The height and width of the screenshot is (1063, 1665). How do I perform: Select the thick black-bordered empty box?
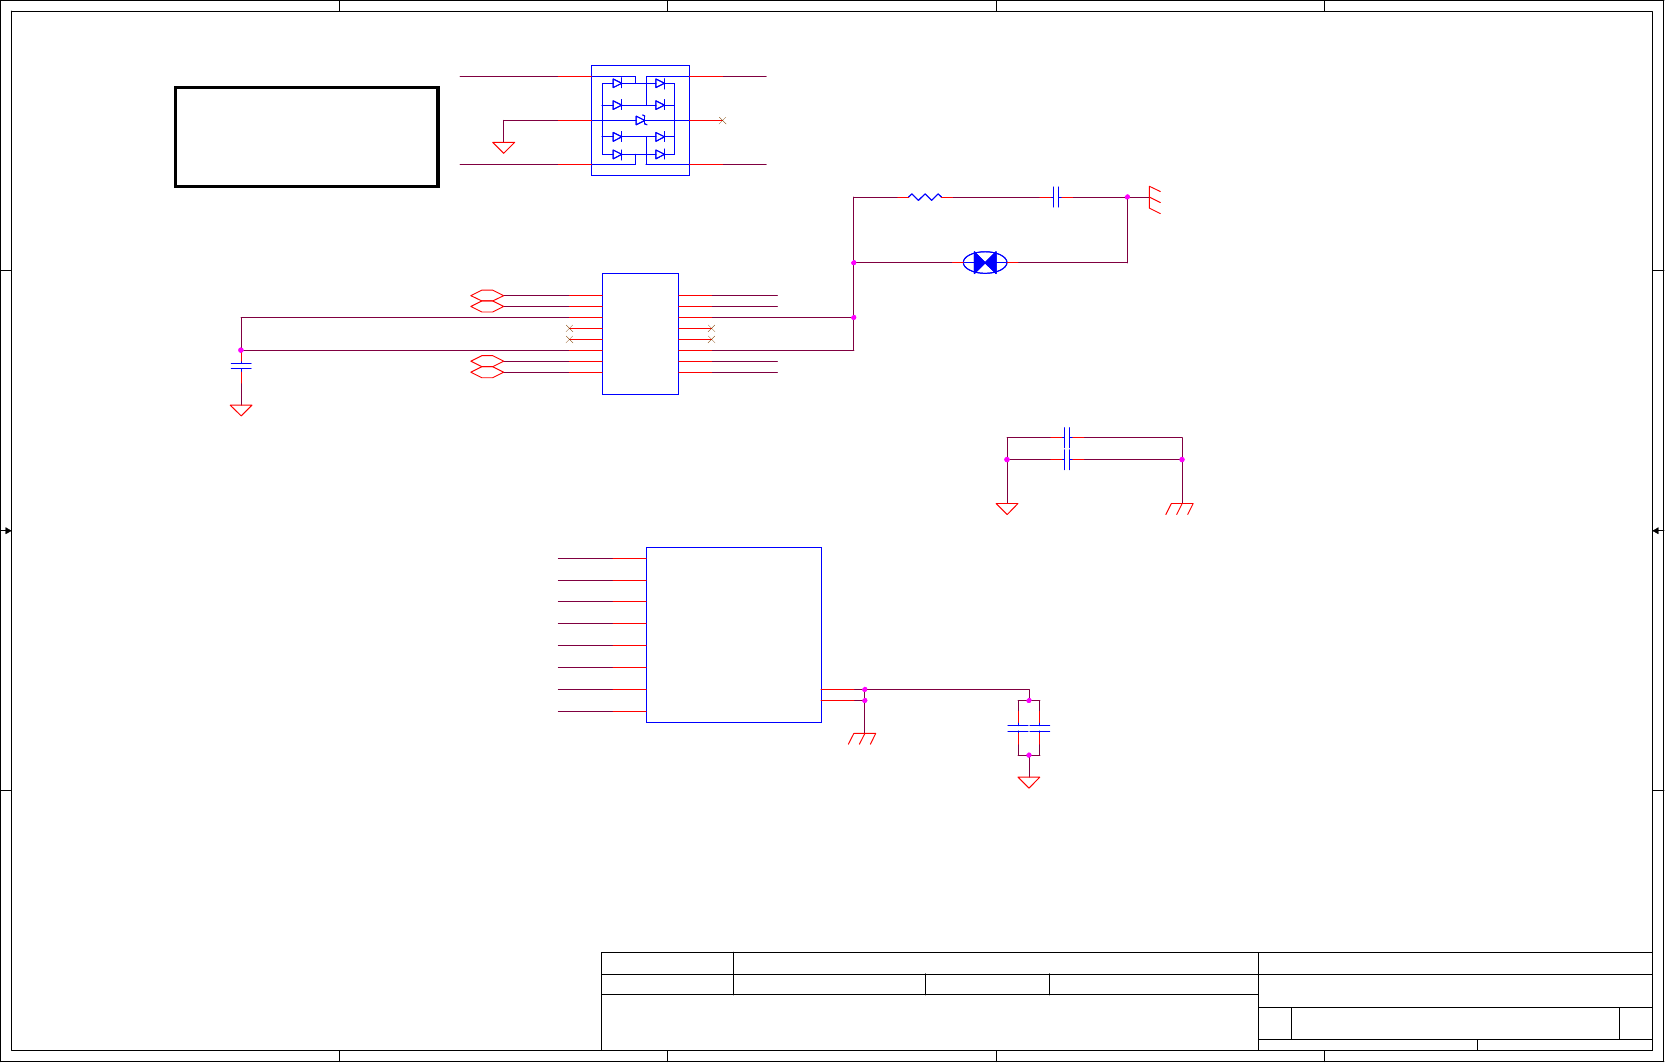pyautogui.click(x=307, y=137)
